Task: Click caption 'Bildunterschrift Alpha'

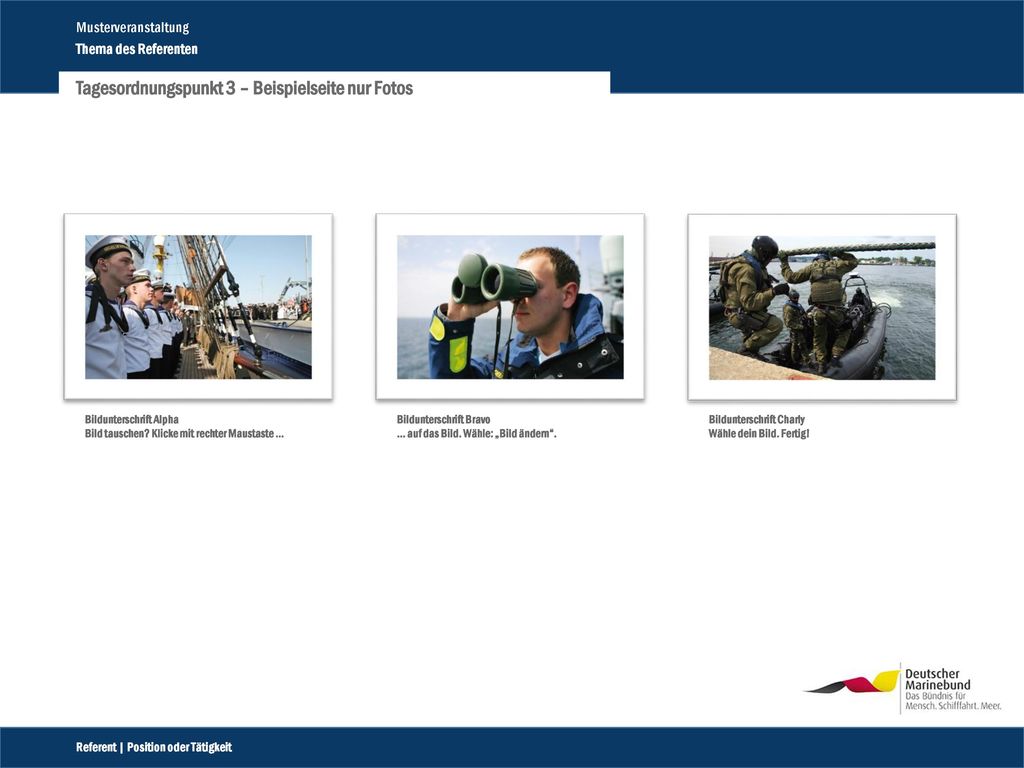Action: pos(131,419)
